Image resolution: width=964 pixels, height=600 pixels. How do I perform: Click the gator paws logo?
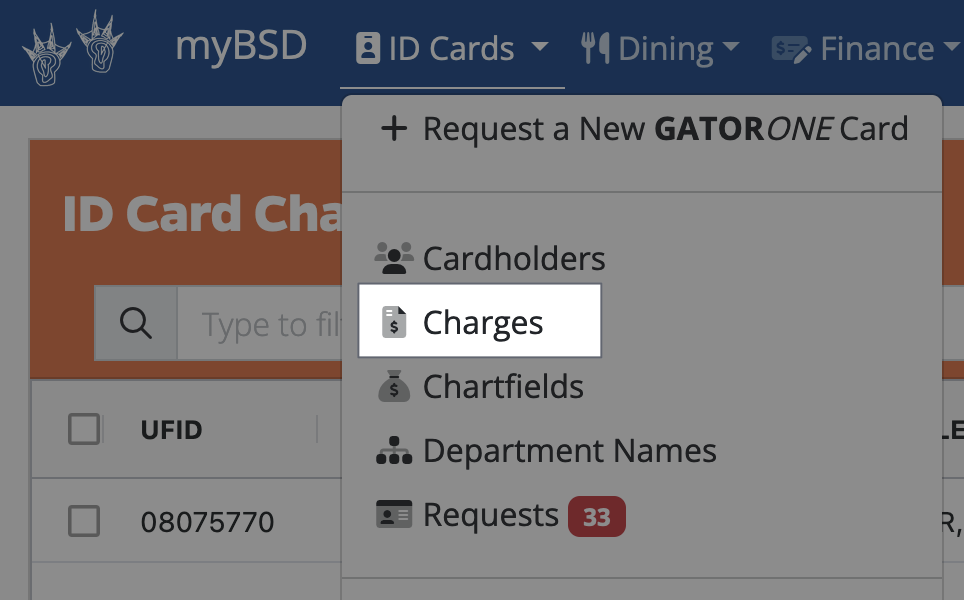[x=73, y=48]
